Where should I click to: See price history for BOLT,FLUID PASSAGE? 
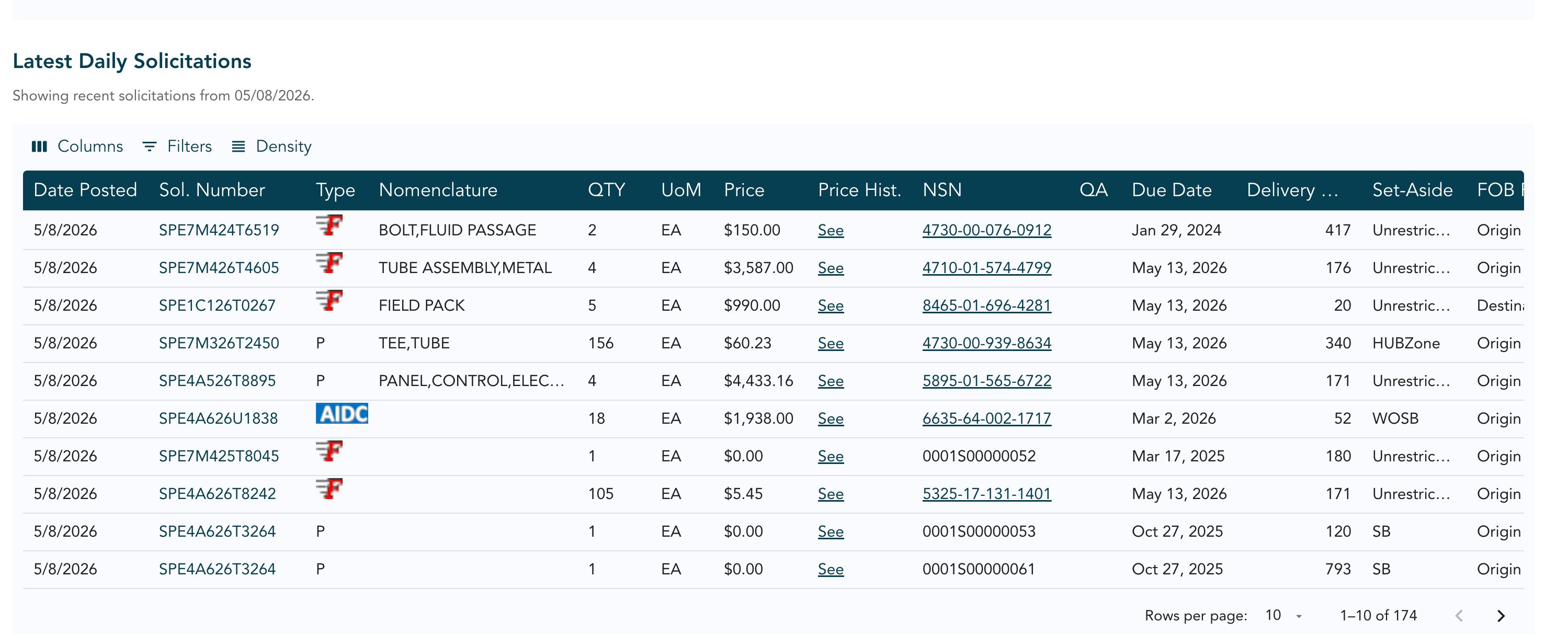[831, 230]
